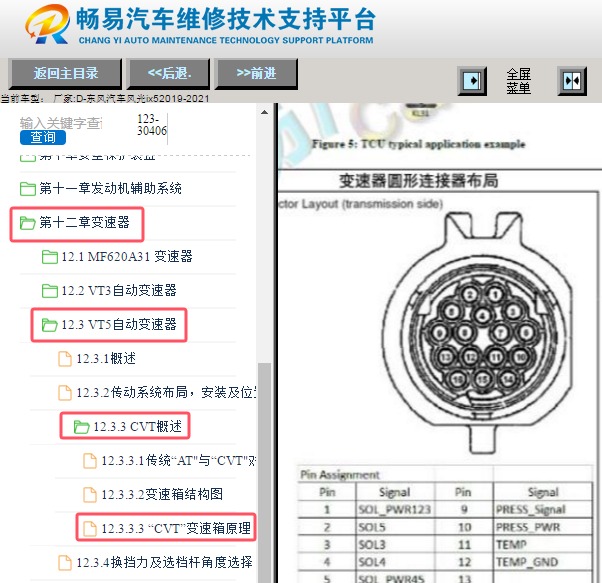602x583 pixels.
Task: Click the TEMP_GND table cell
Action: (542, 562)
